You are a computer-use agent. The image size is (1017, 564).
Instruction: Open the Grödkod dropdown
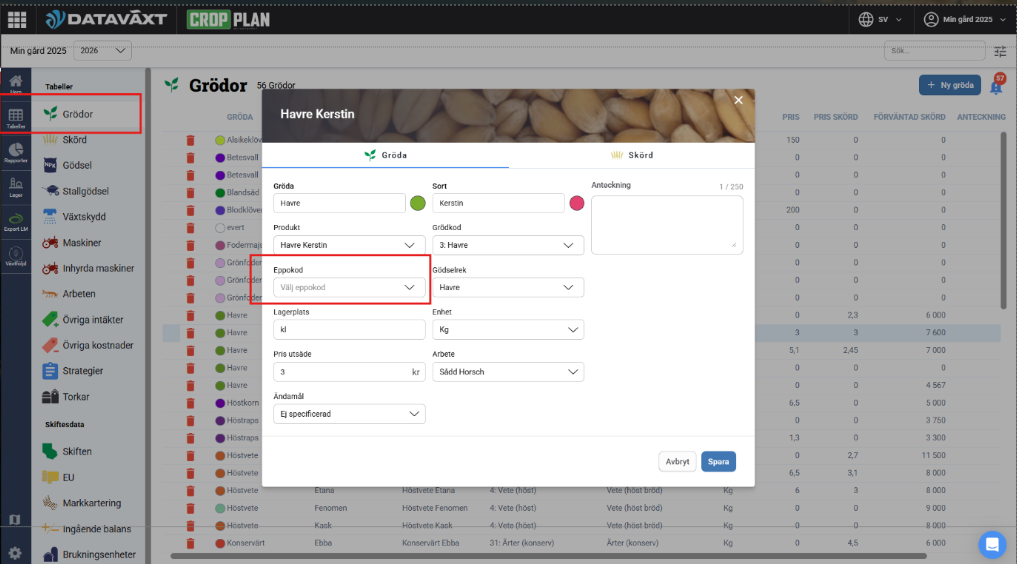coord(508,245)
